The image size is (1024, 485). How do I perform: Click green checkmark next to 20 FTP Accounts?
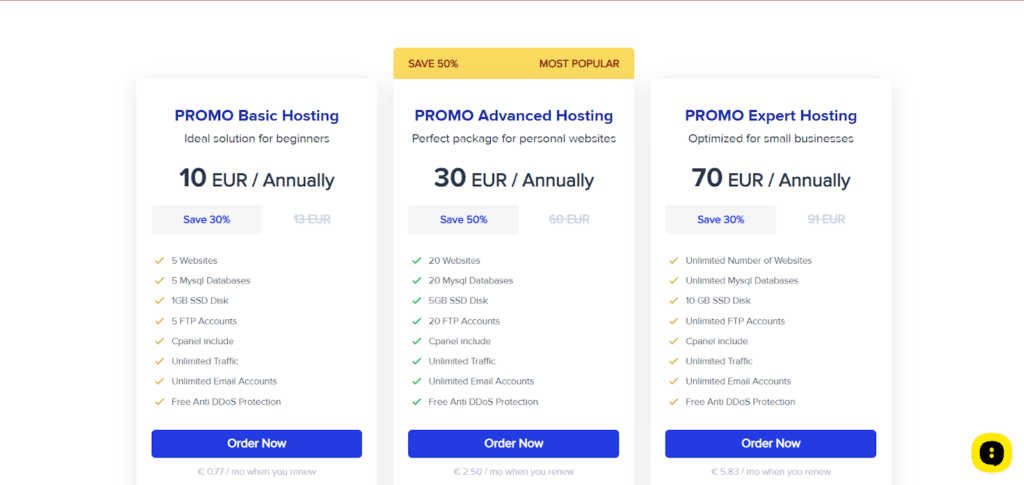click(416, 321)
